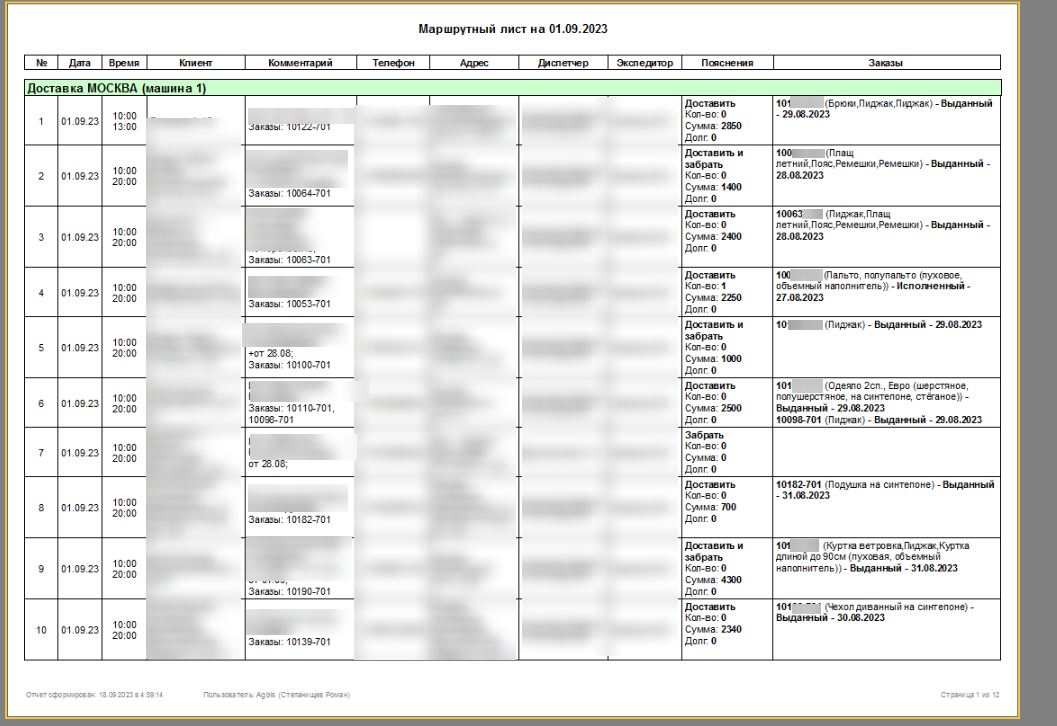Click the 'Сумма: 2500' value

pyautogui.click(x=713, y=409)
